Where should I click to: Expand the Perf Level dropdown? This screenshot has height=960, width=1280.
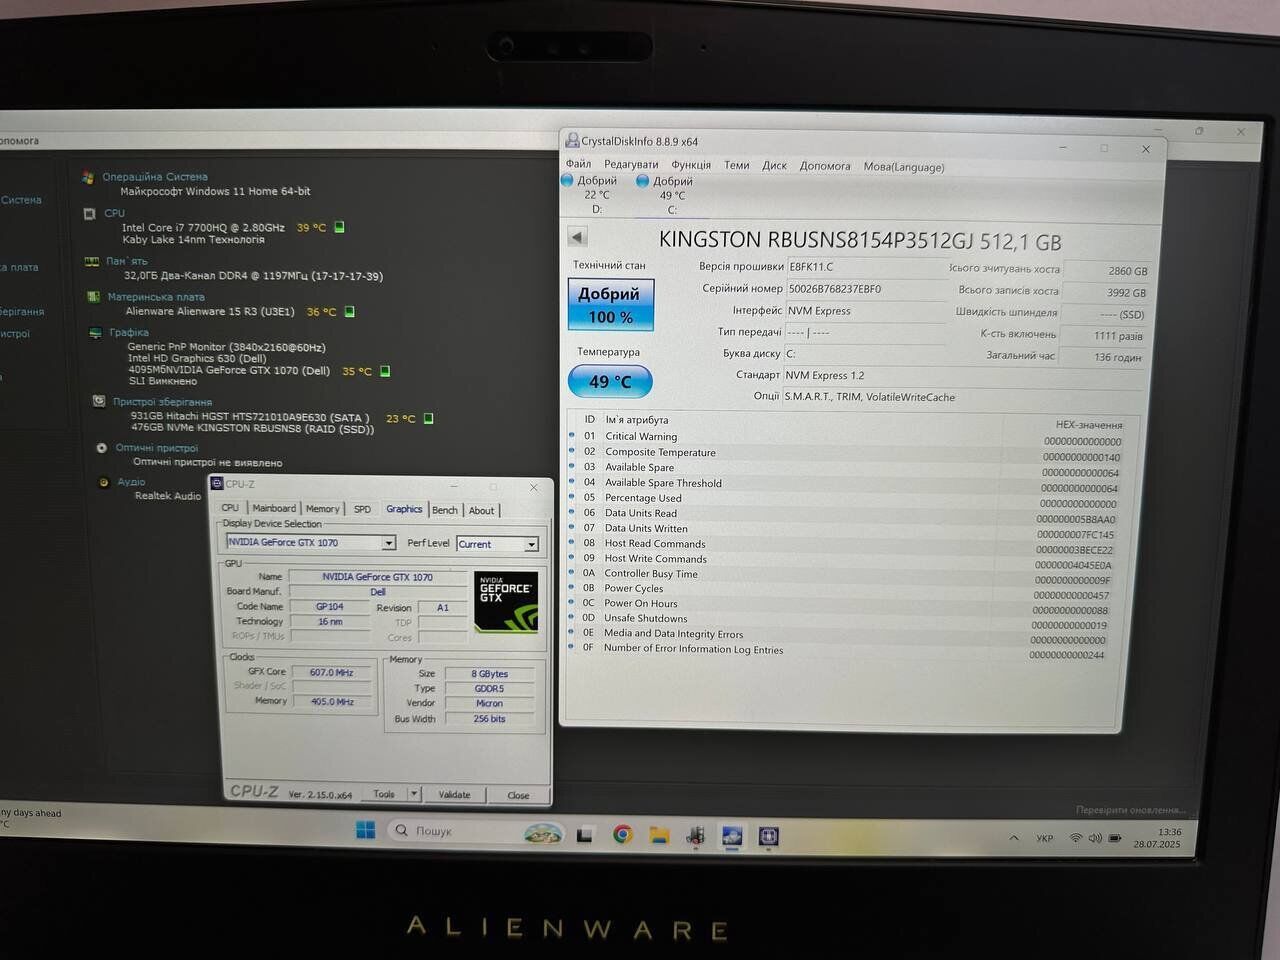(531, 544)
